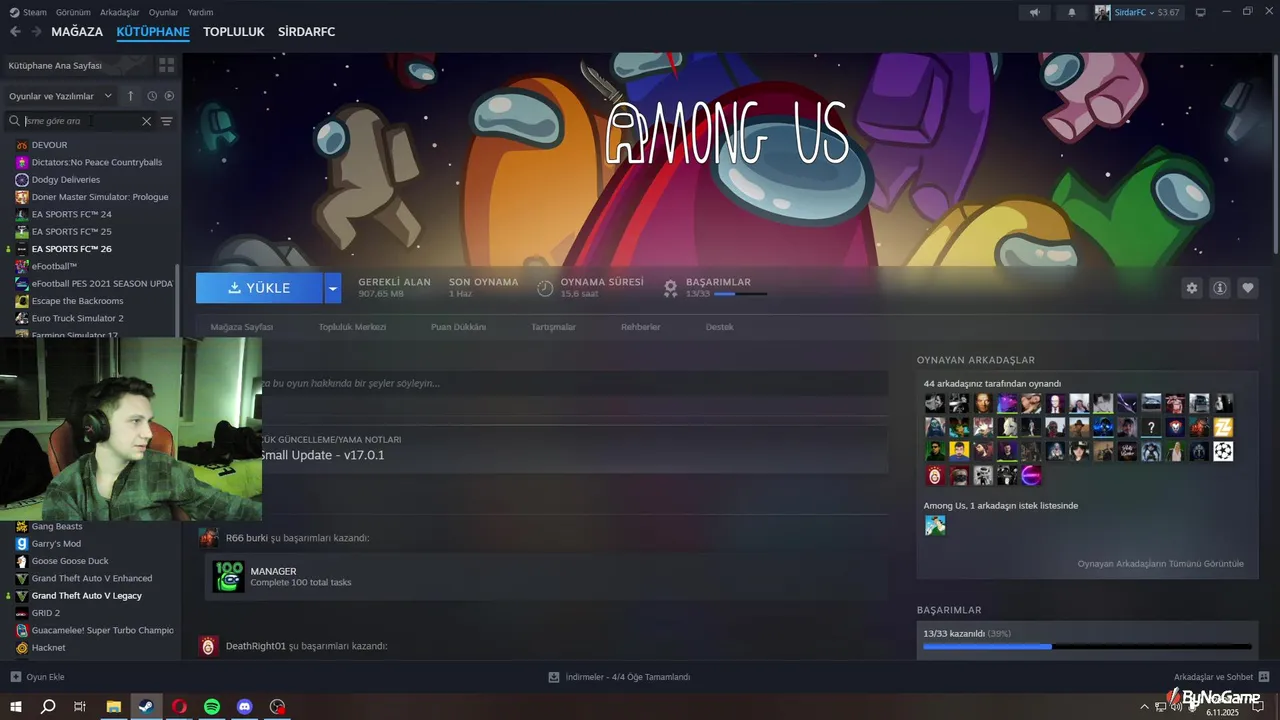Open the Rehberler link
Screen dimensions: 1280x720
point(640,327)
